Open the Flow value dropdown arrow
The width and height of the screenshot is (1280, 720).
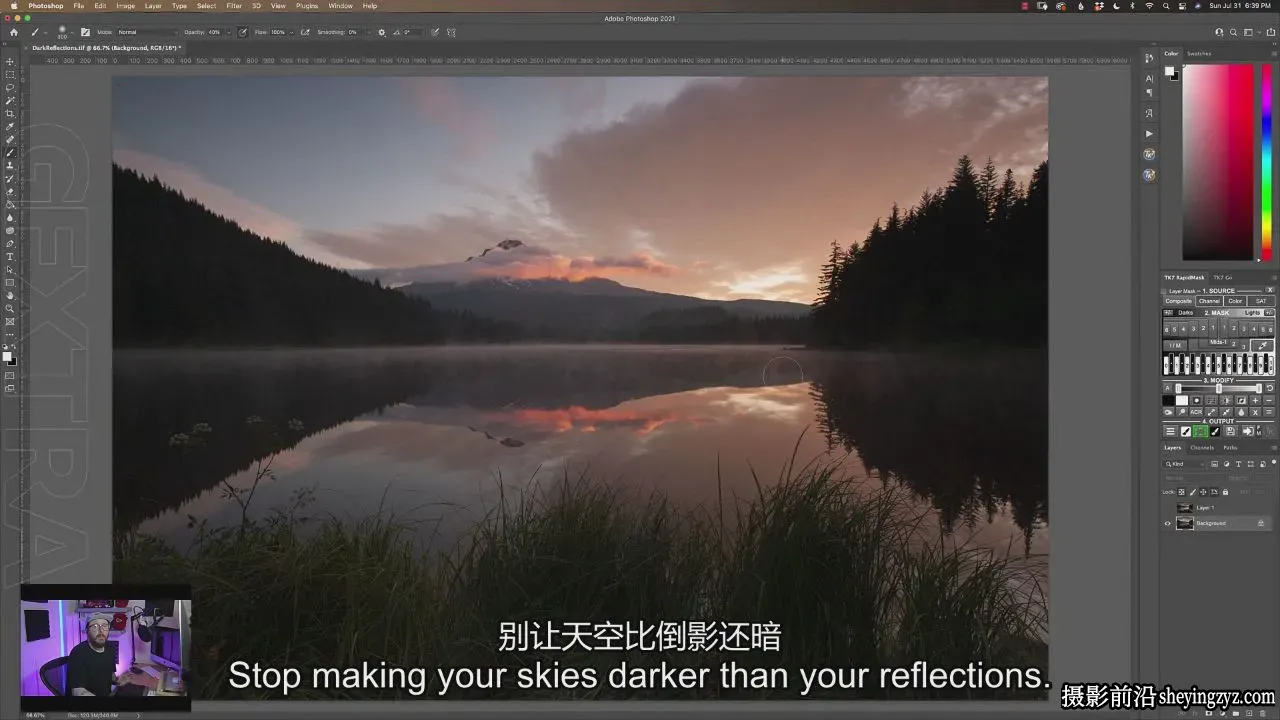291,32
